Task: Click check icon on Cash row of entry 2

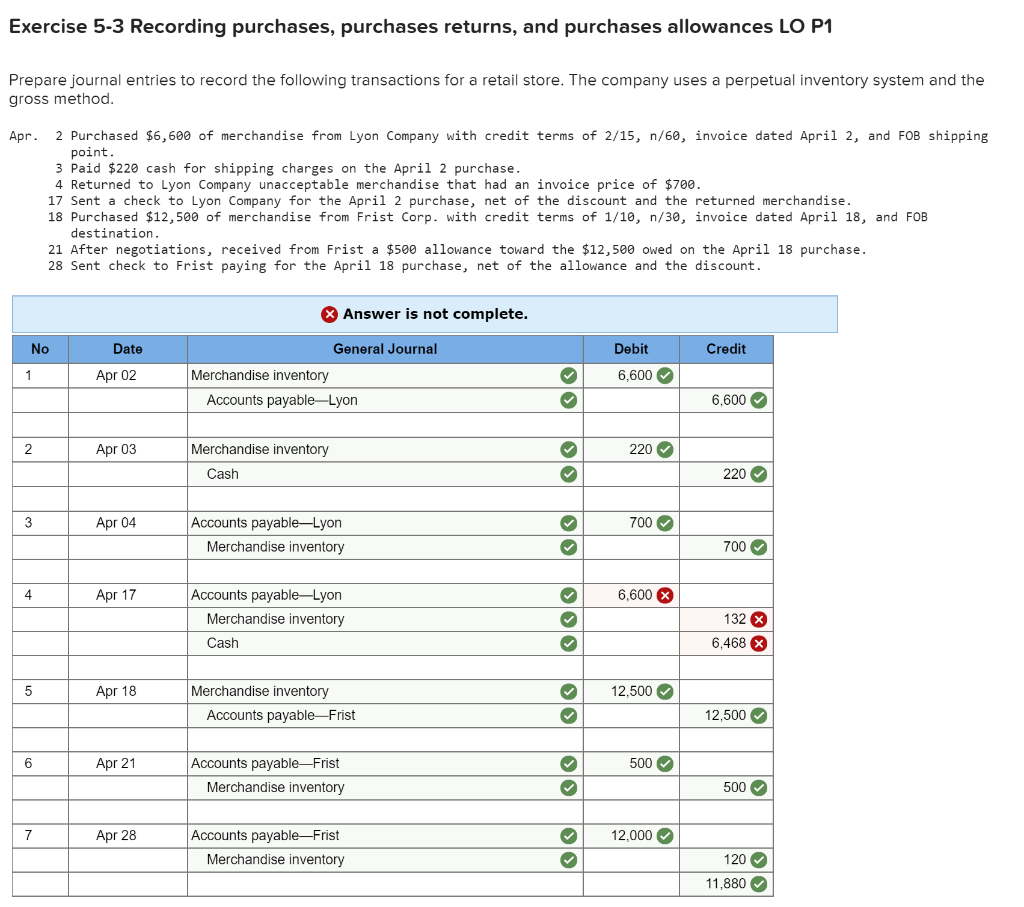Action: tap(569, 474)
